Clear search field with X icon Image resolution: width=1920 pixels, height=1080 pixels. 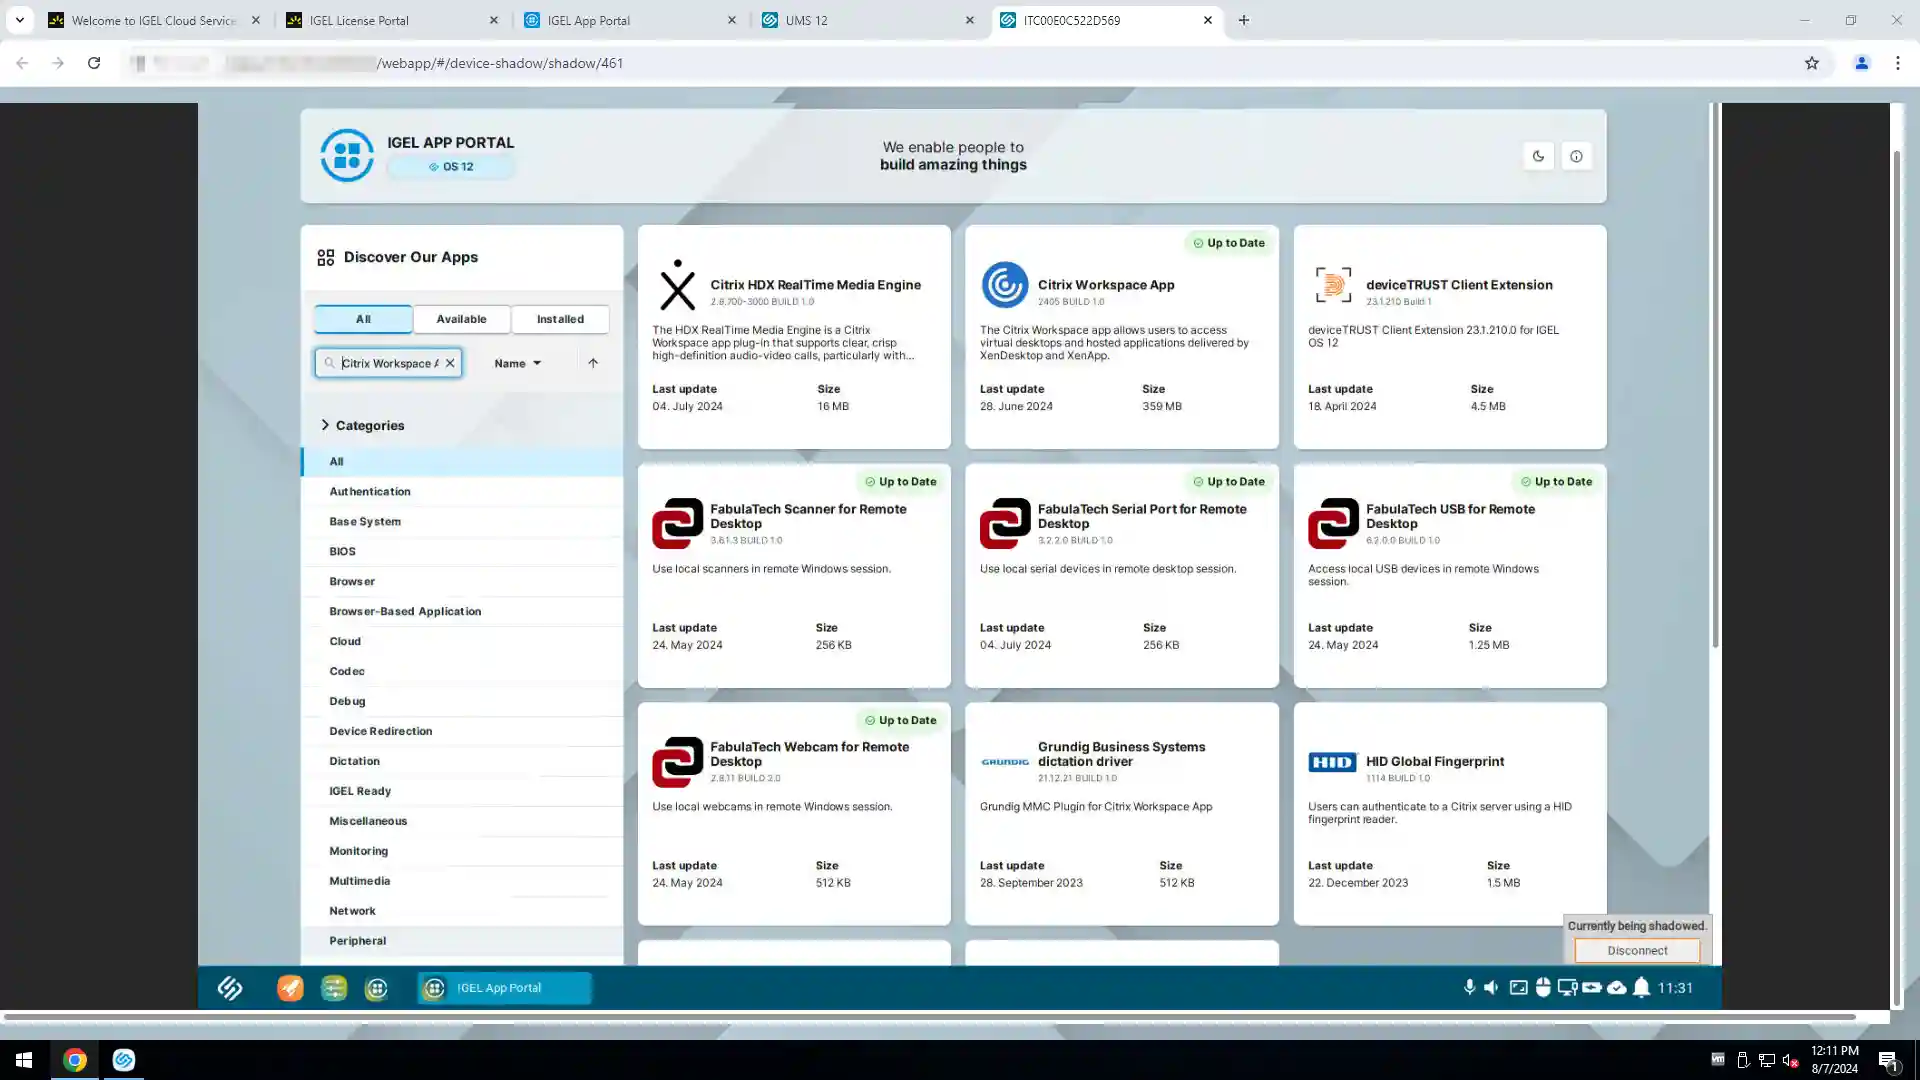pos(450,363)
